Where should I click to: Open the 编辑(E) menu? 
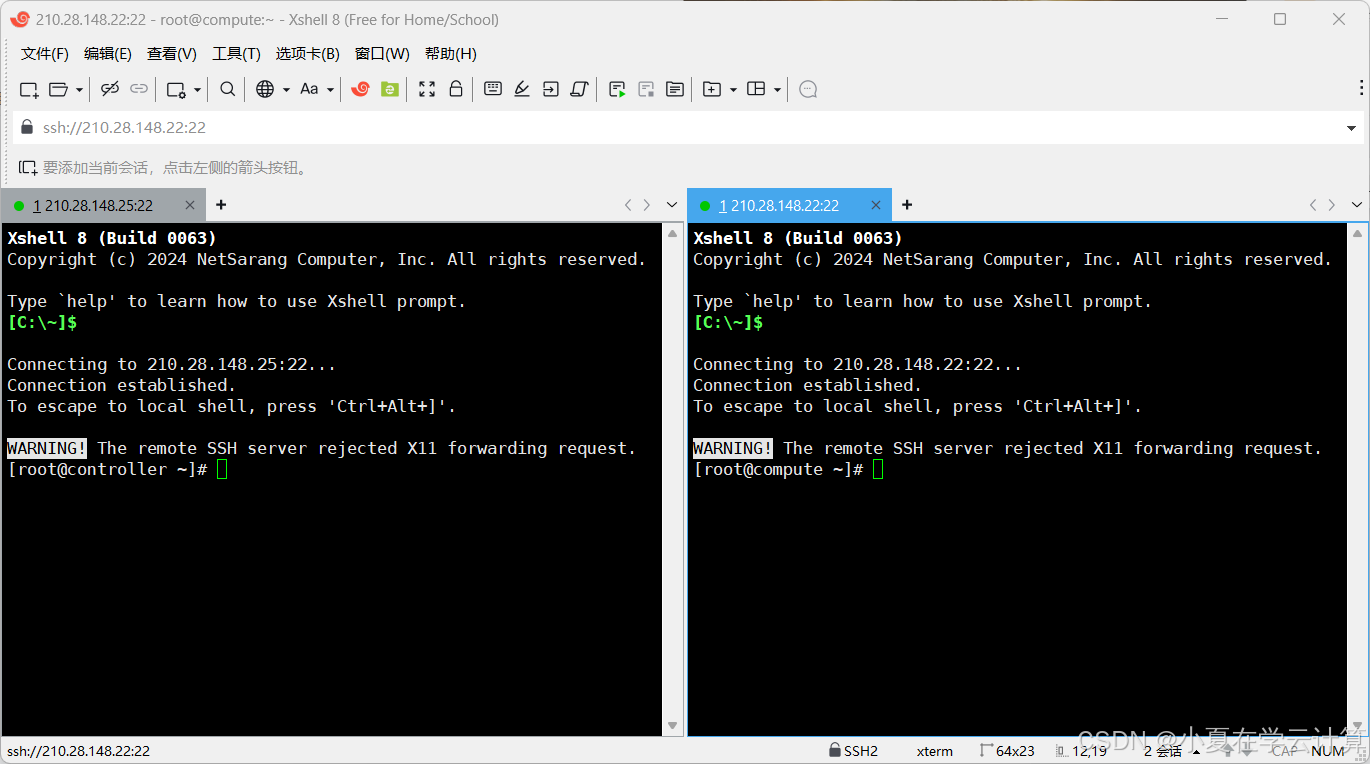pyautogui.click(x=108, y=54)
